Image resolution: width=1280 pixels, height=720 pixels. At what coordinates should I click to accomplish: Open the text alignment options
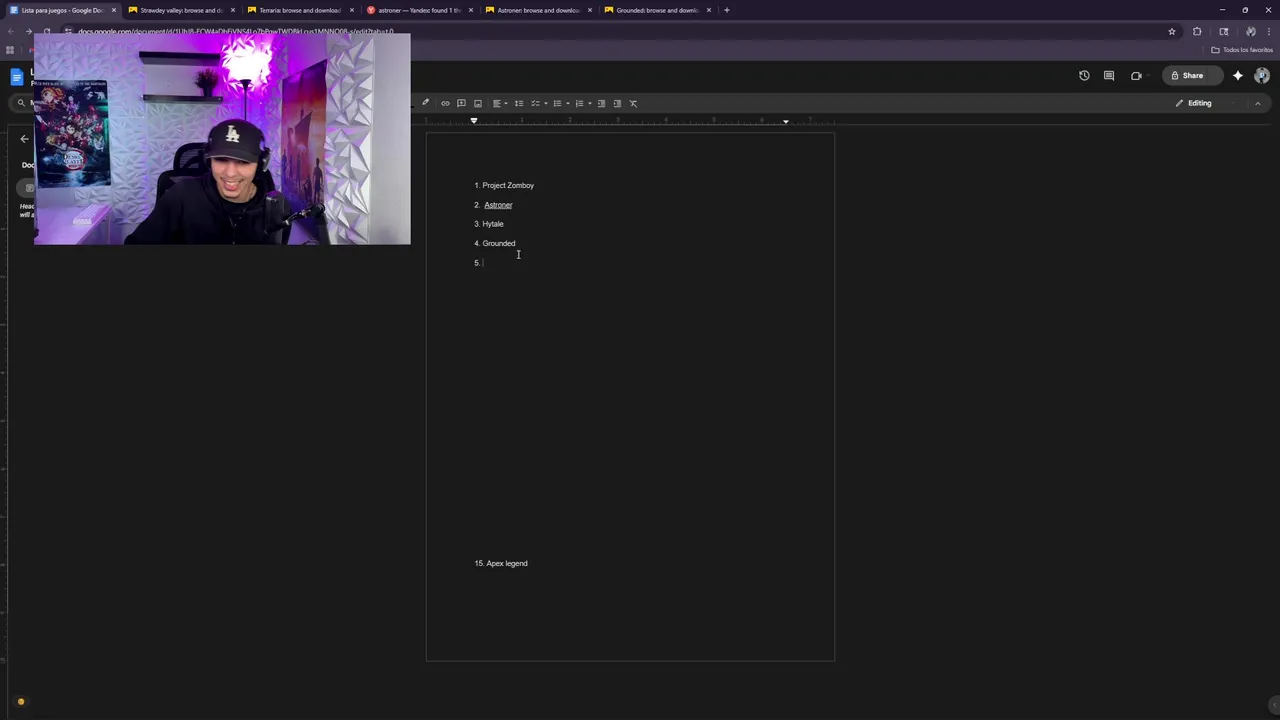(499, 103)
